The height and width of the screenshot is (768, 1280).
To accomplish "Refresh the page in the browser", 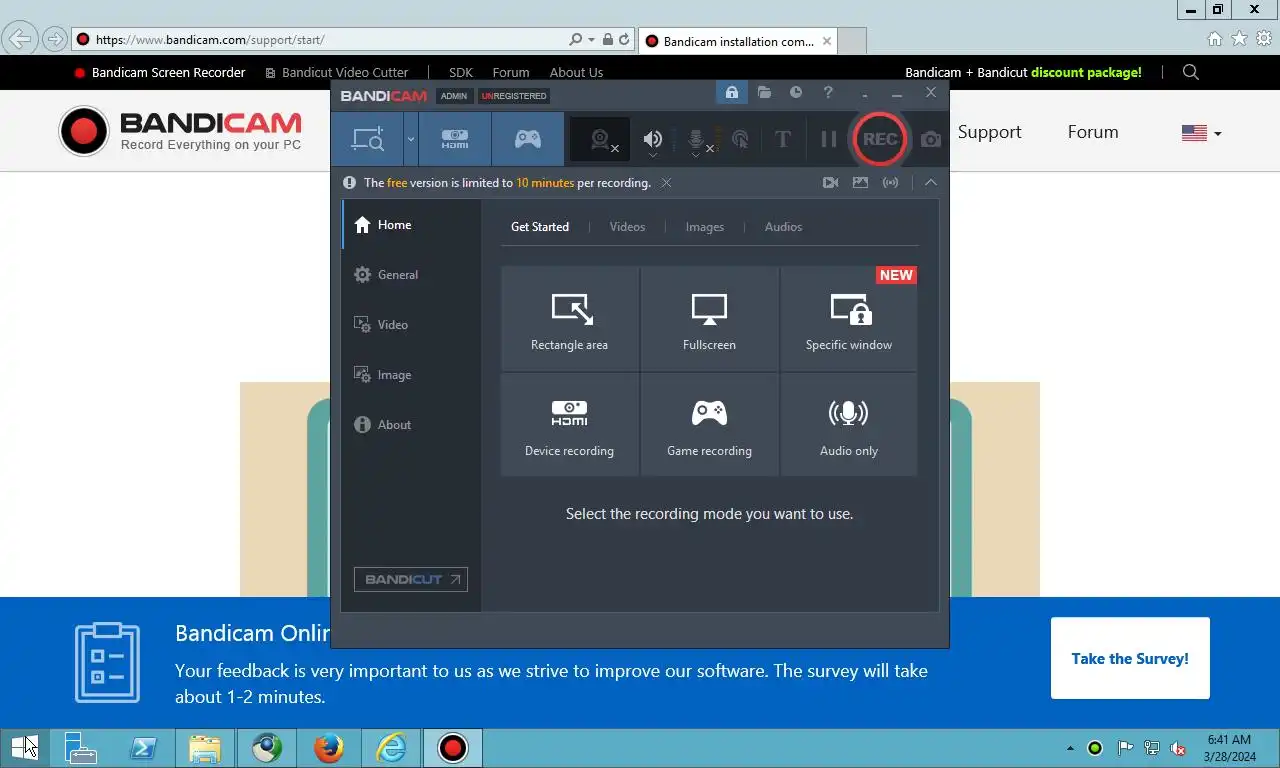I will 625,40.
